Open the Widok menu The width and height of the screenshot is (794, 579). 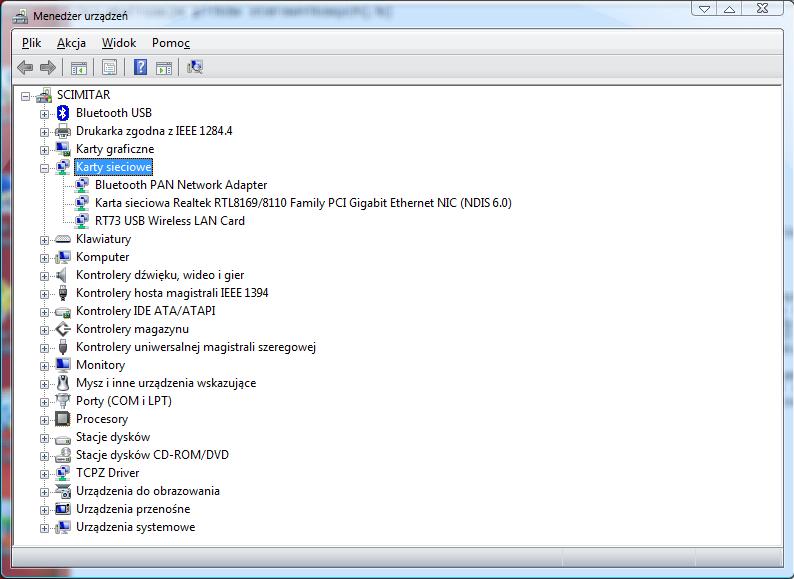(x=119, y=43)
